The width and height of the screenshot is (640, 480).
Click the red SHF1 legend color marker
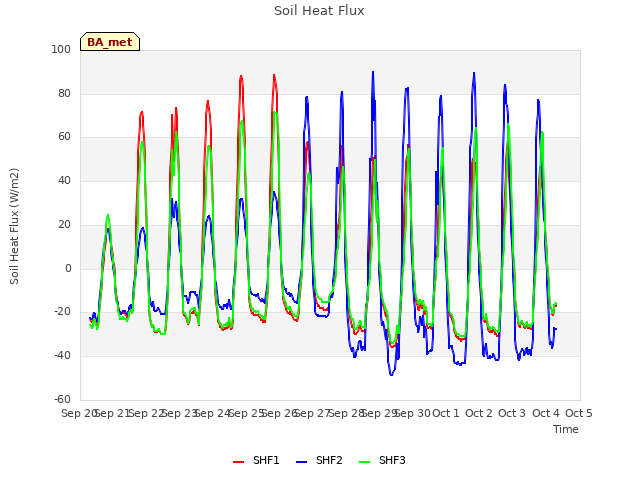pos(238,461)
